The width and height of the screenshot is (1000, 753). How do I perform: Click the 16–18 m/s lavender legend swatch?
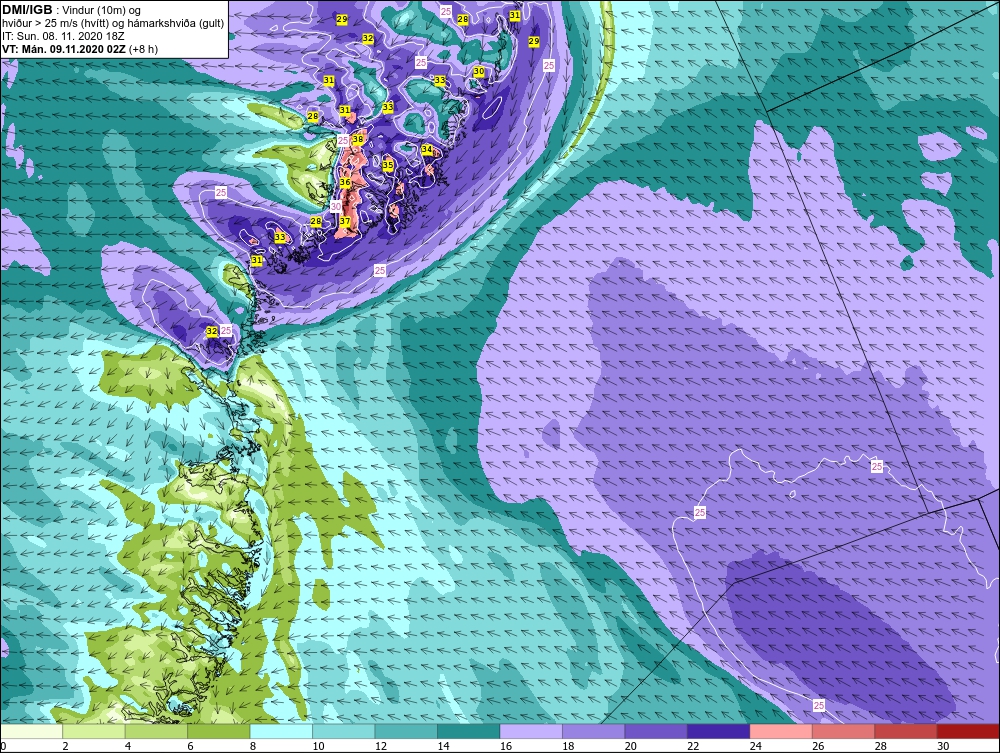tap(531, 731)
